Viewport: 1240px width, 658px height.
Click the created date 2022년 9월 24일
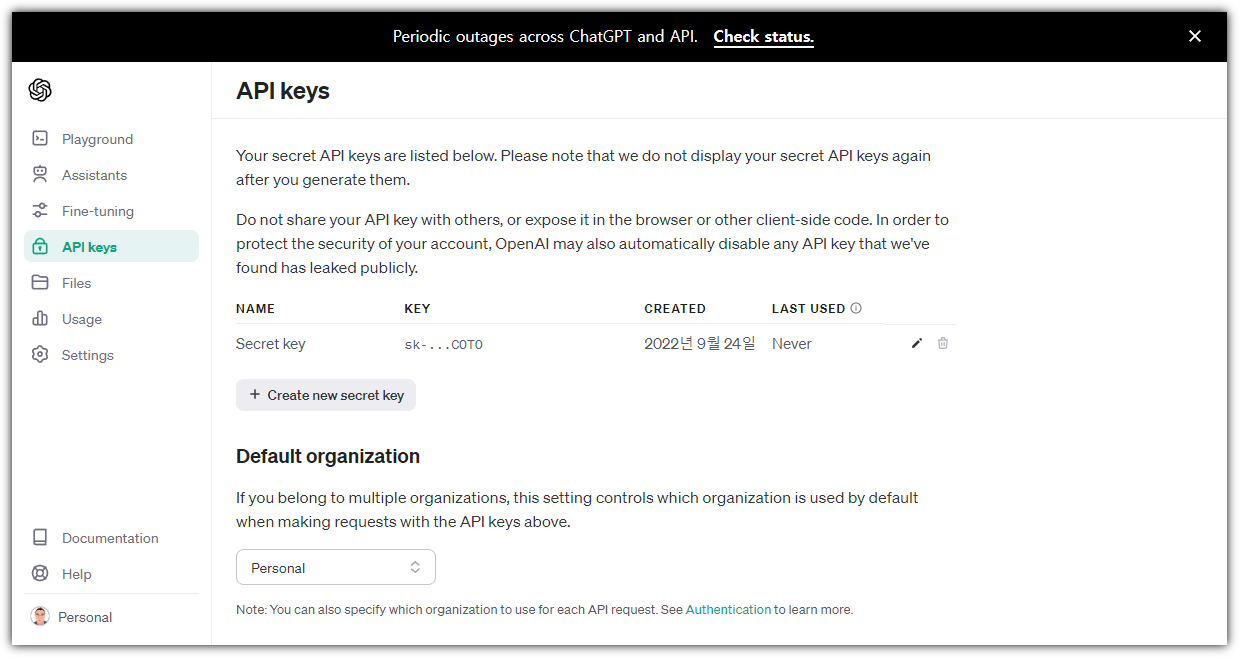[x=700, y=344]
